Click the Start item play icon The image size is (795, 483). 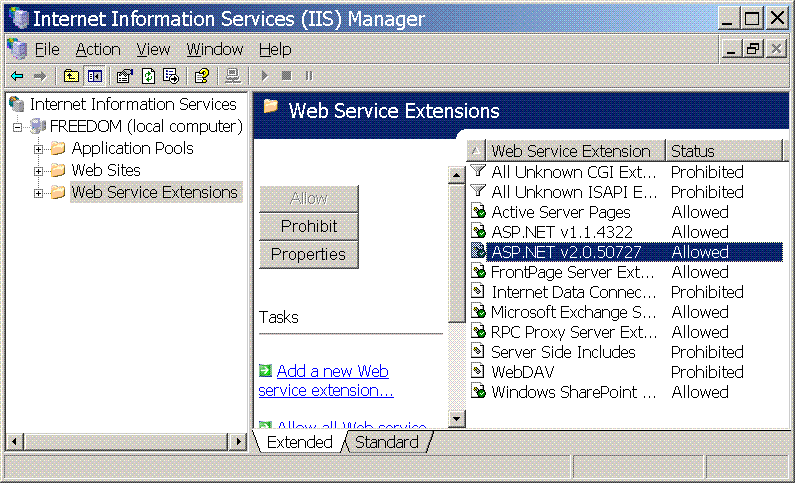(x=264, y=77)
